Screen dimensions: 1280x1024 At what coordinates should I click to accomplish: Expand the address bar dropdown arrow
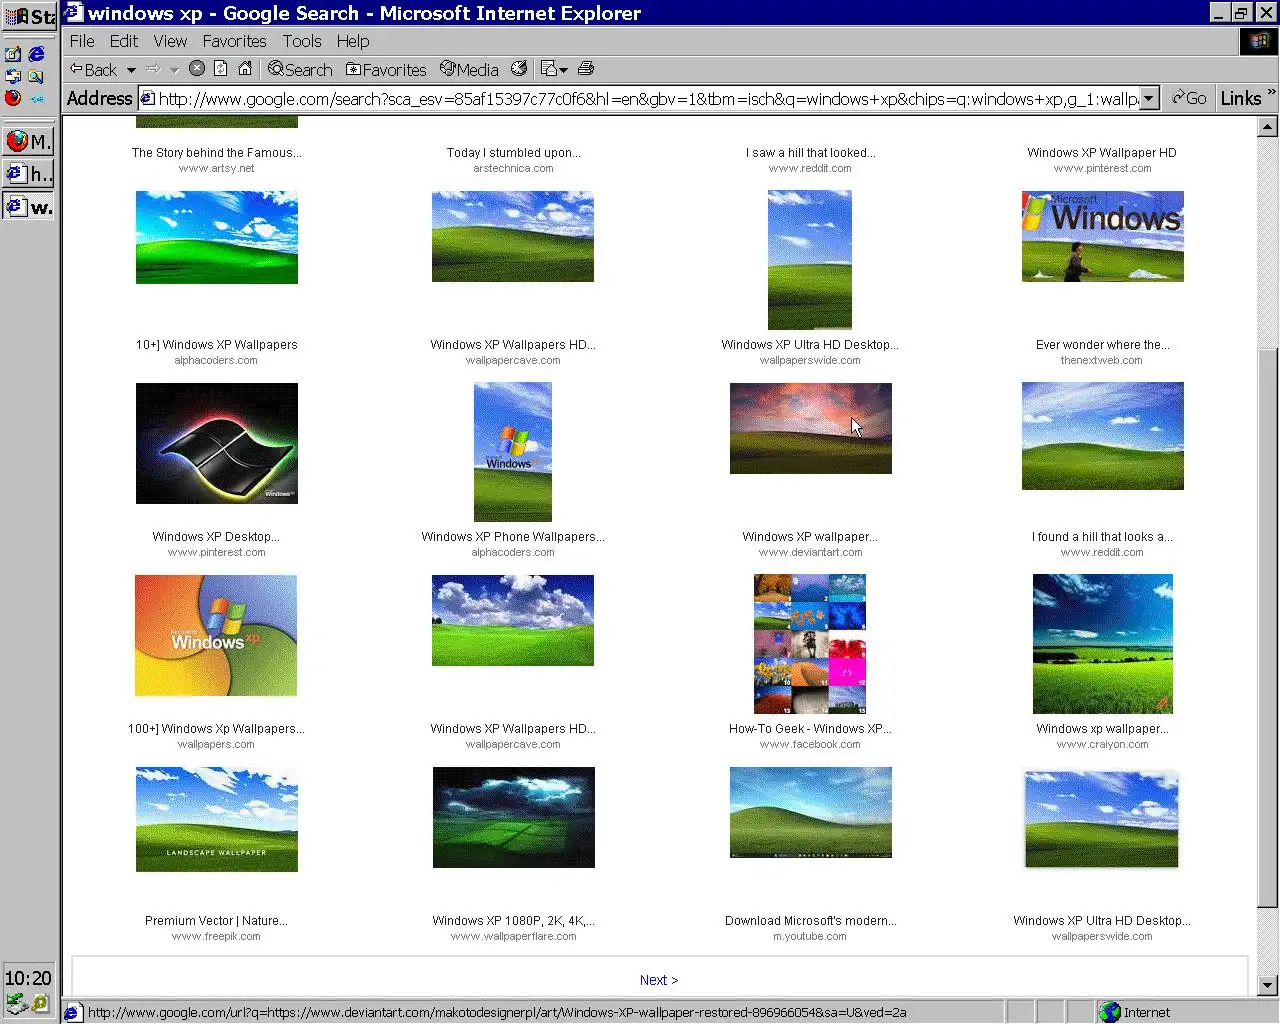1150,98
